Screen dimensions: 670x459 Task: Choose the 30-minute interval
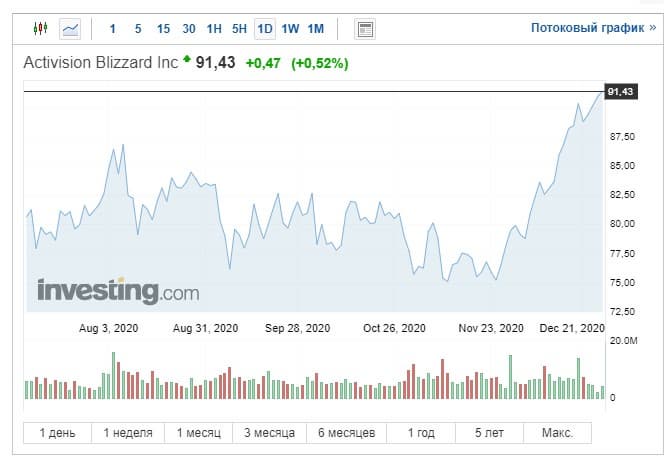(189, 29)
